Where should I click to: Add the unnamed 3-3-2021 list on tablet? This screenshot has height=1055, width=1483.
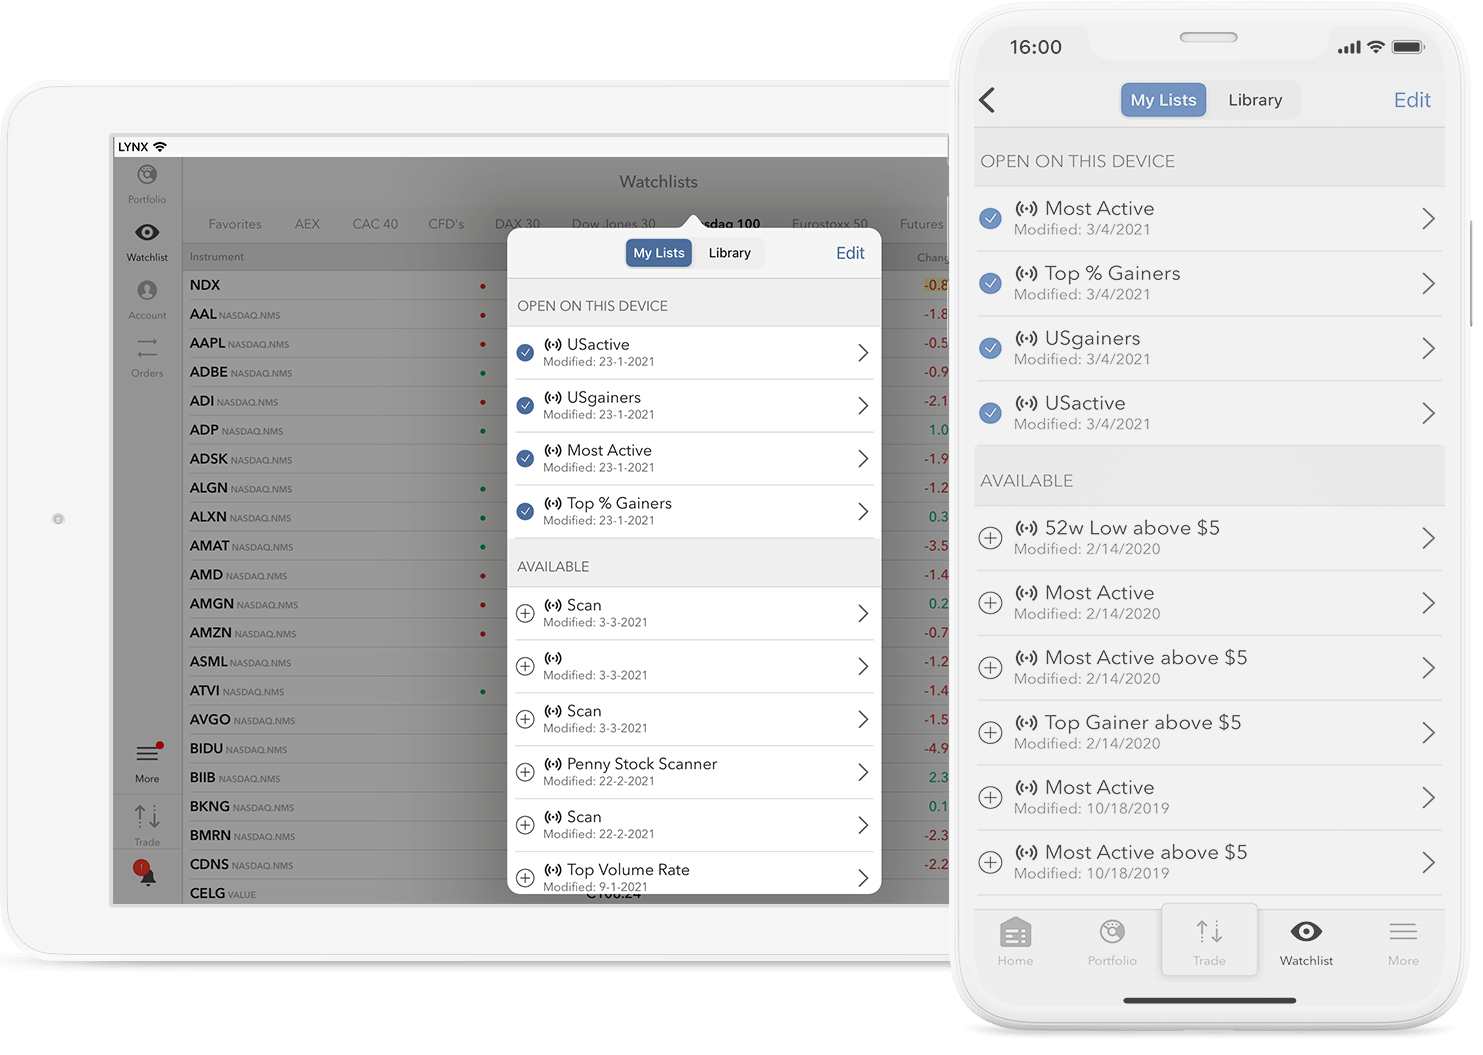coord(525,666)
